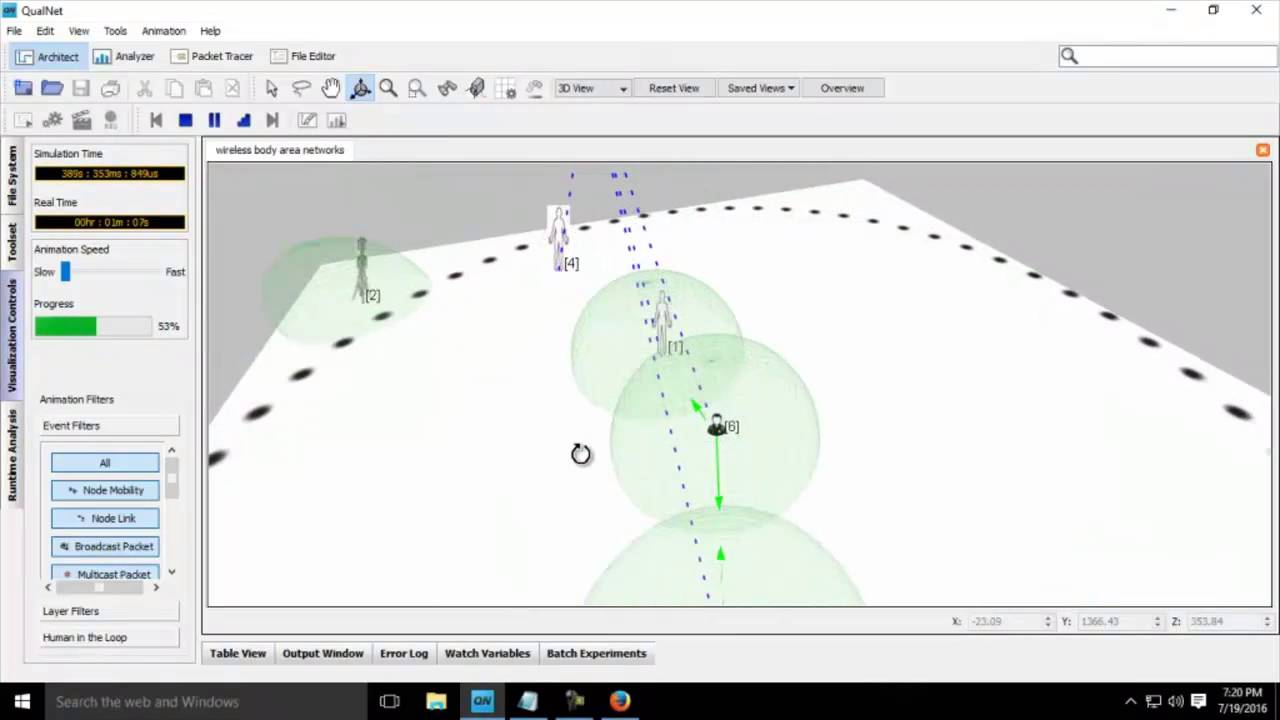Screen dimensions: 1280x720
Task: Click the step forward staircase button
Action: click(x=243, y=120)
